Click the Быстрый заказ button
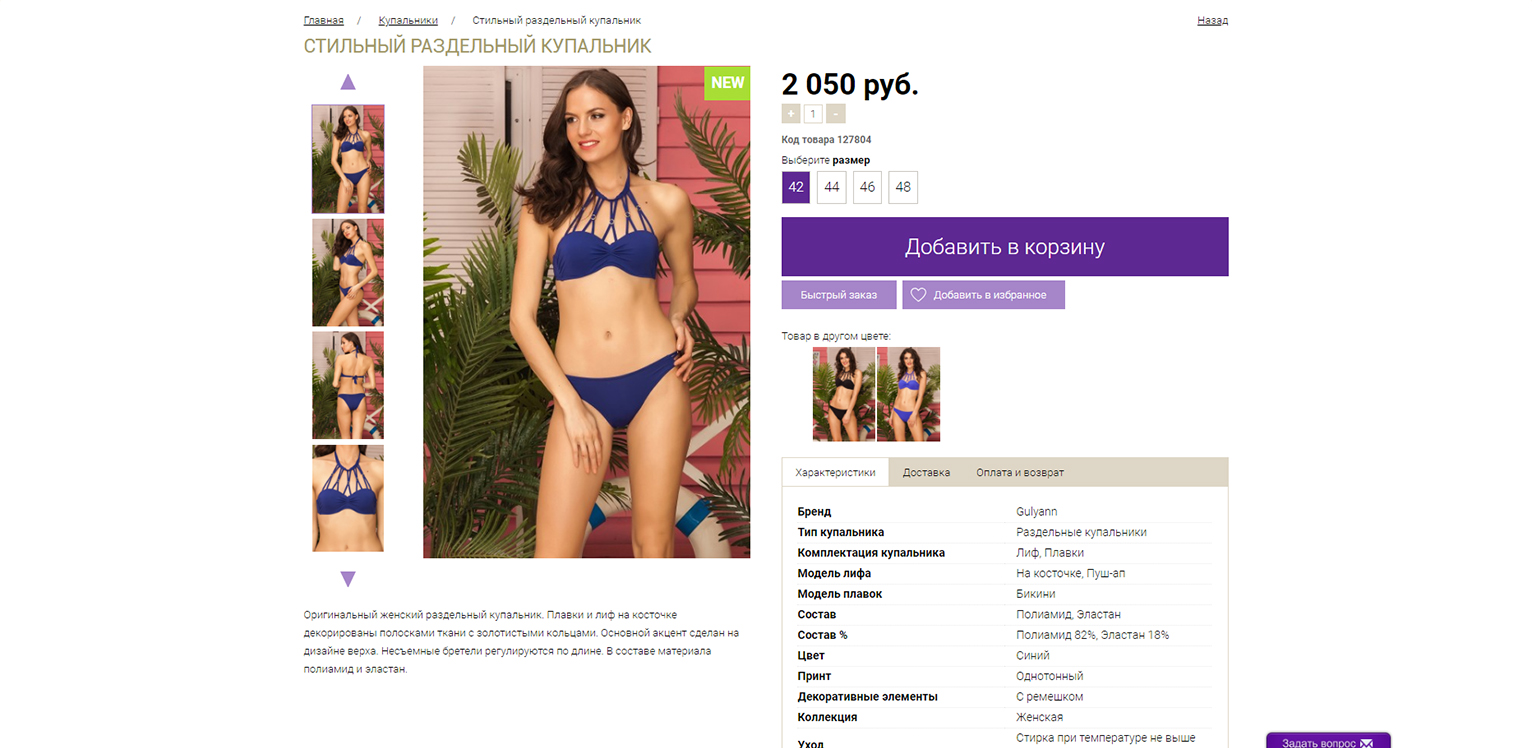This screenshot has width=1532, height=748. coord(839,295)
